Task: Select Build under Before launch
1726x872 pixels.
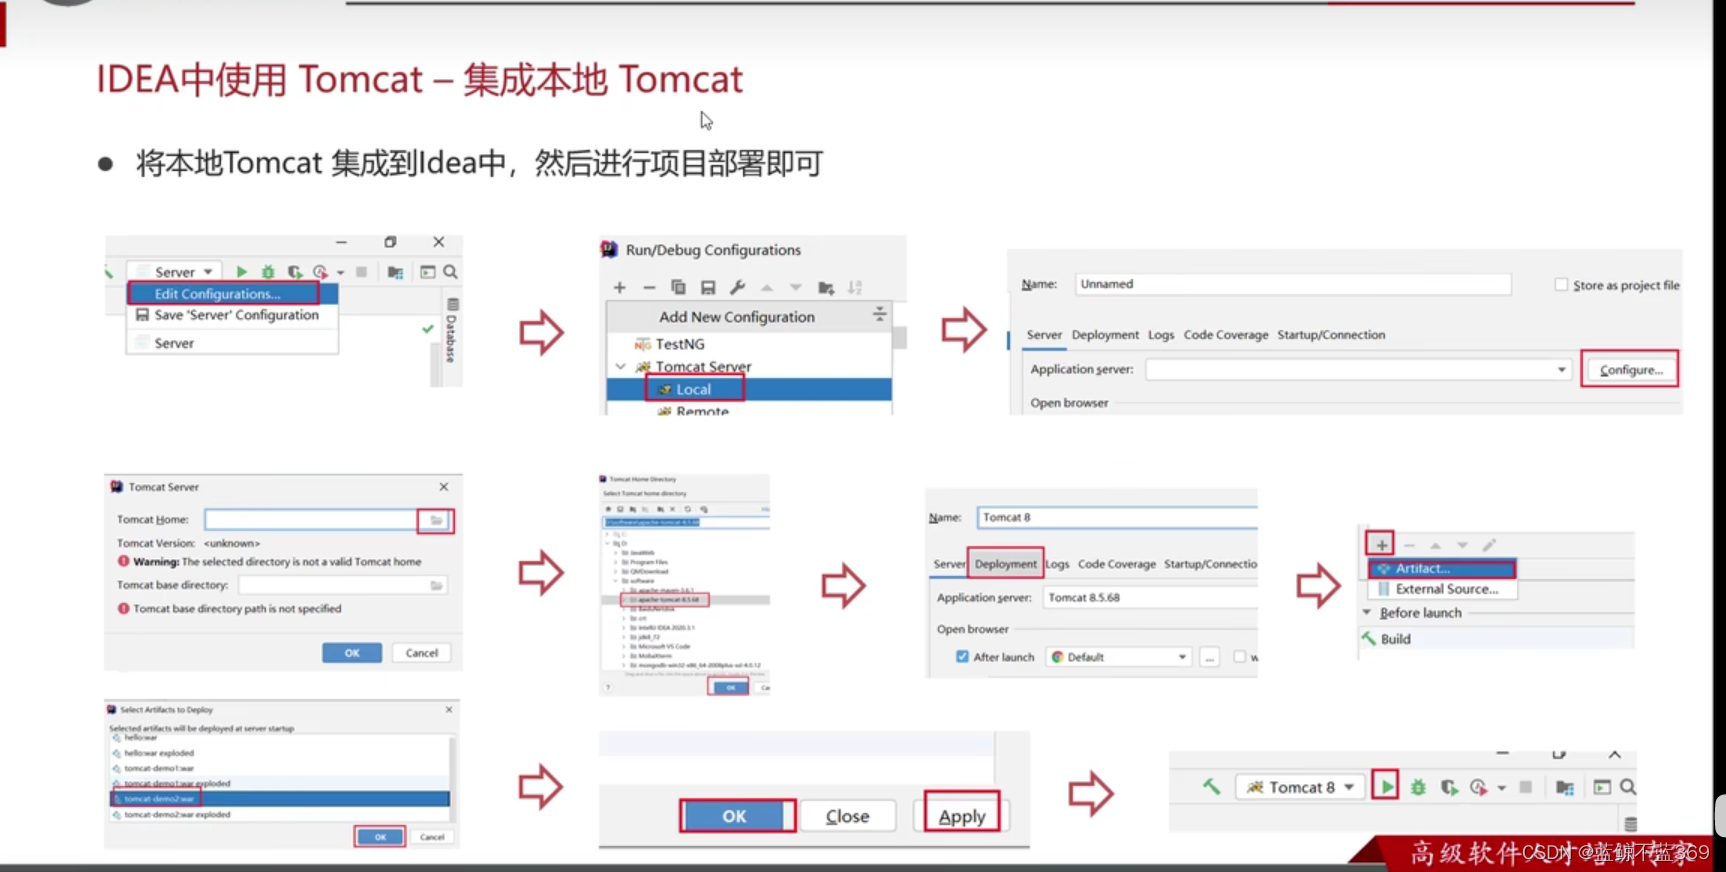Action: (1396, 639)
